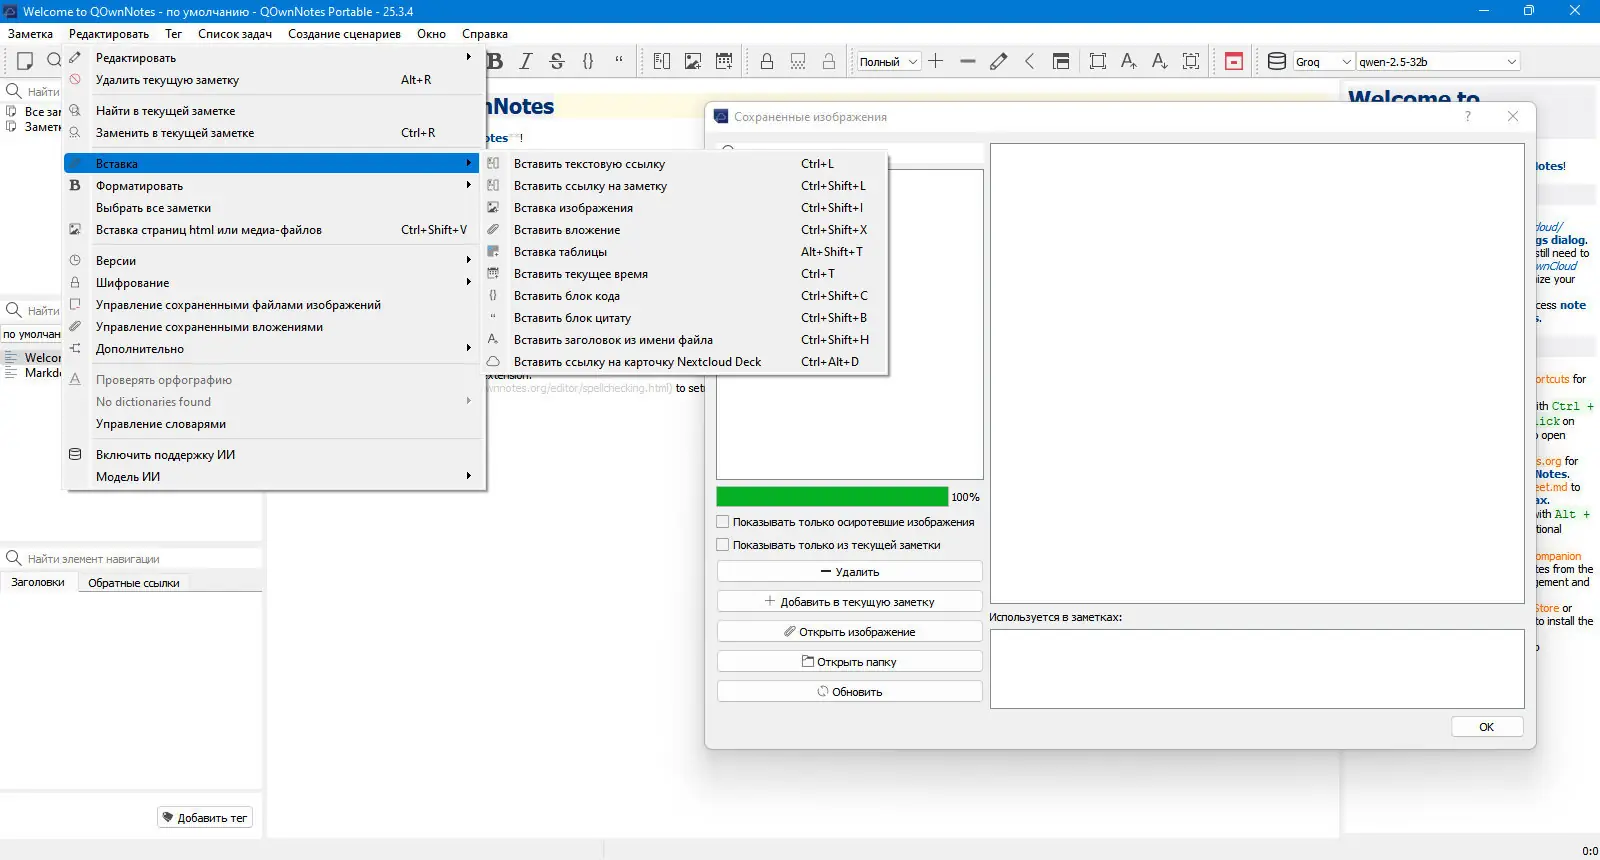Viewport: 1600px width, 860px height.
Task: Select 'Вставить текстовую ссылку' menu item
Action: point(685,164)
